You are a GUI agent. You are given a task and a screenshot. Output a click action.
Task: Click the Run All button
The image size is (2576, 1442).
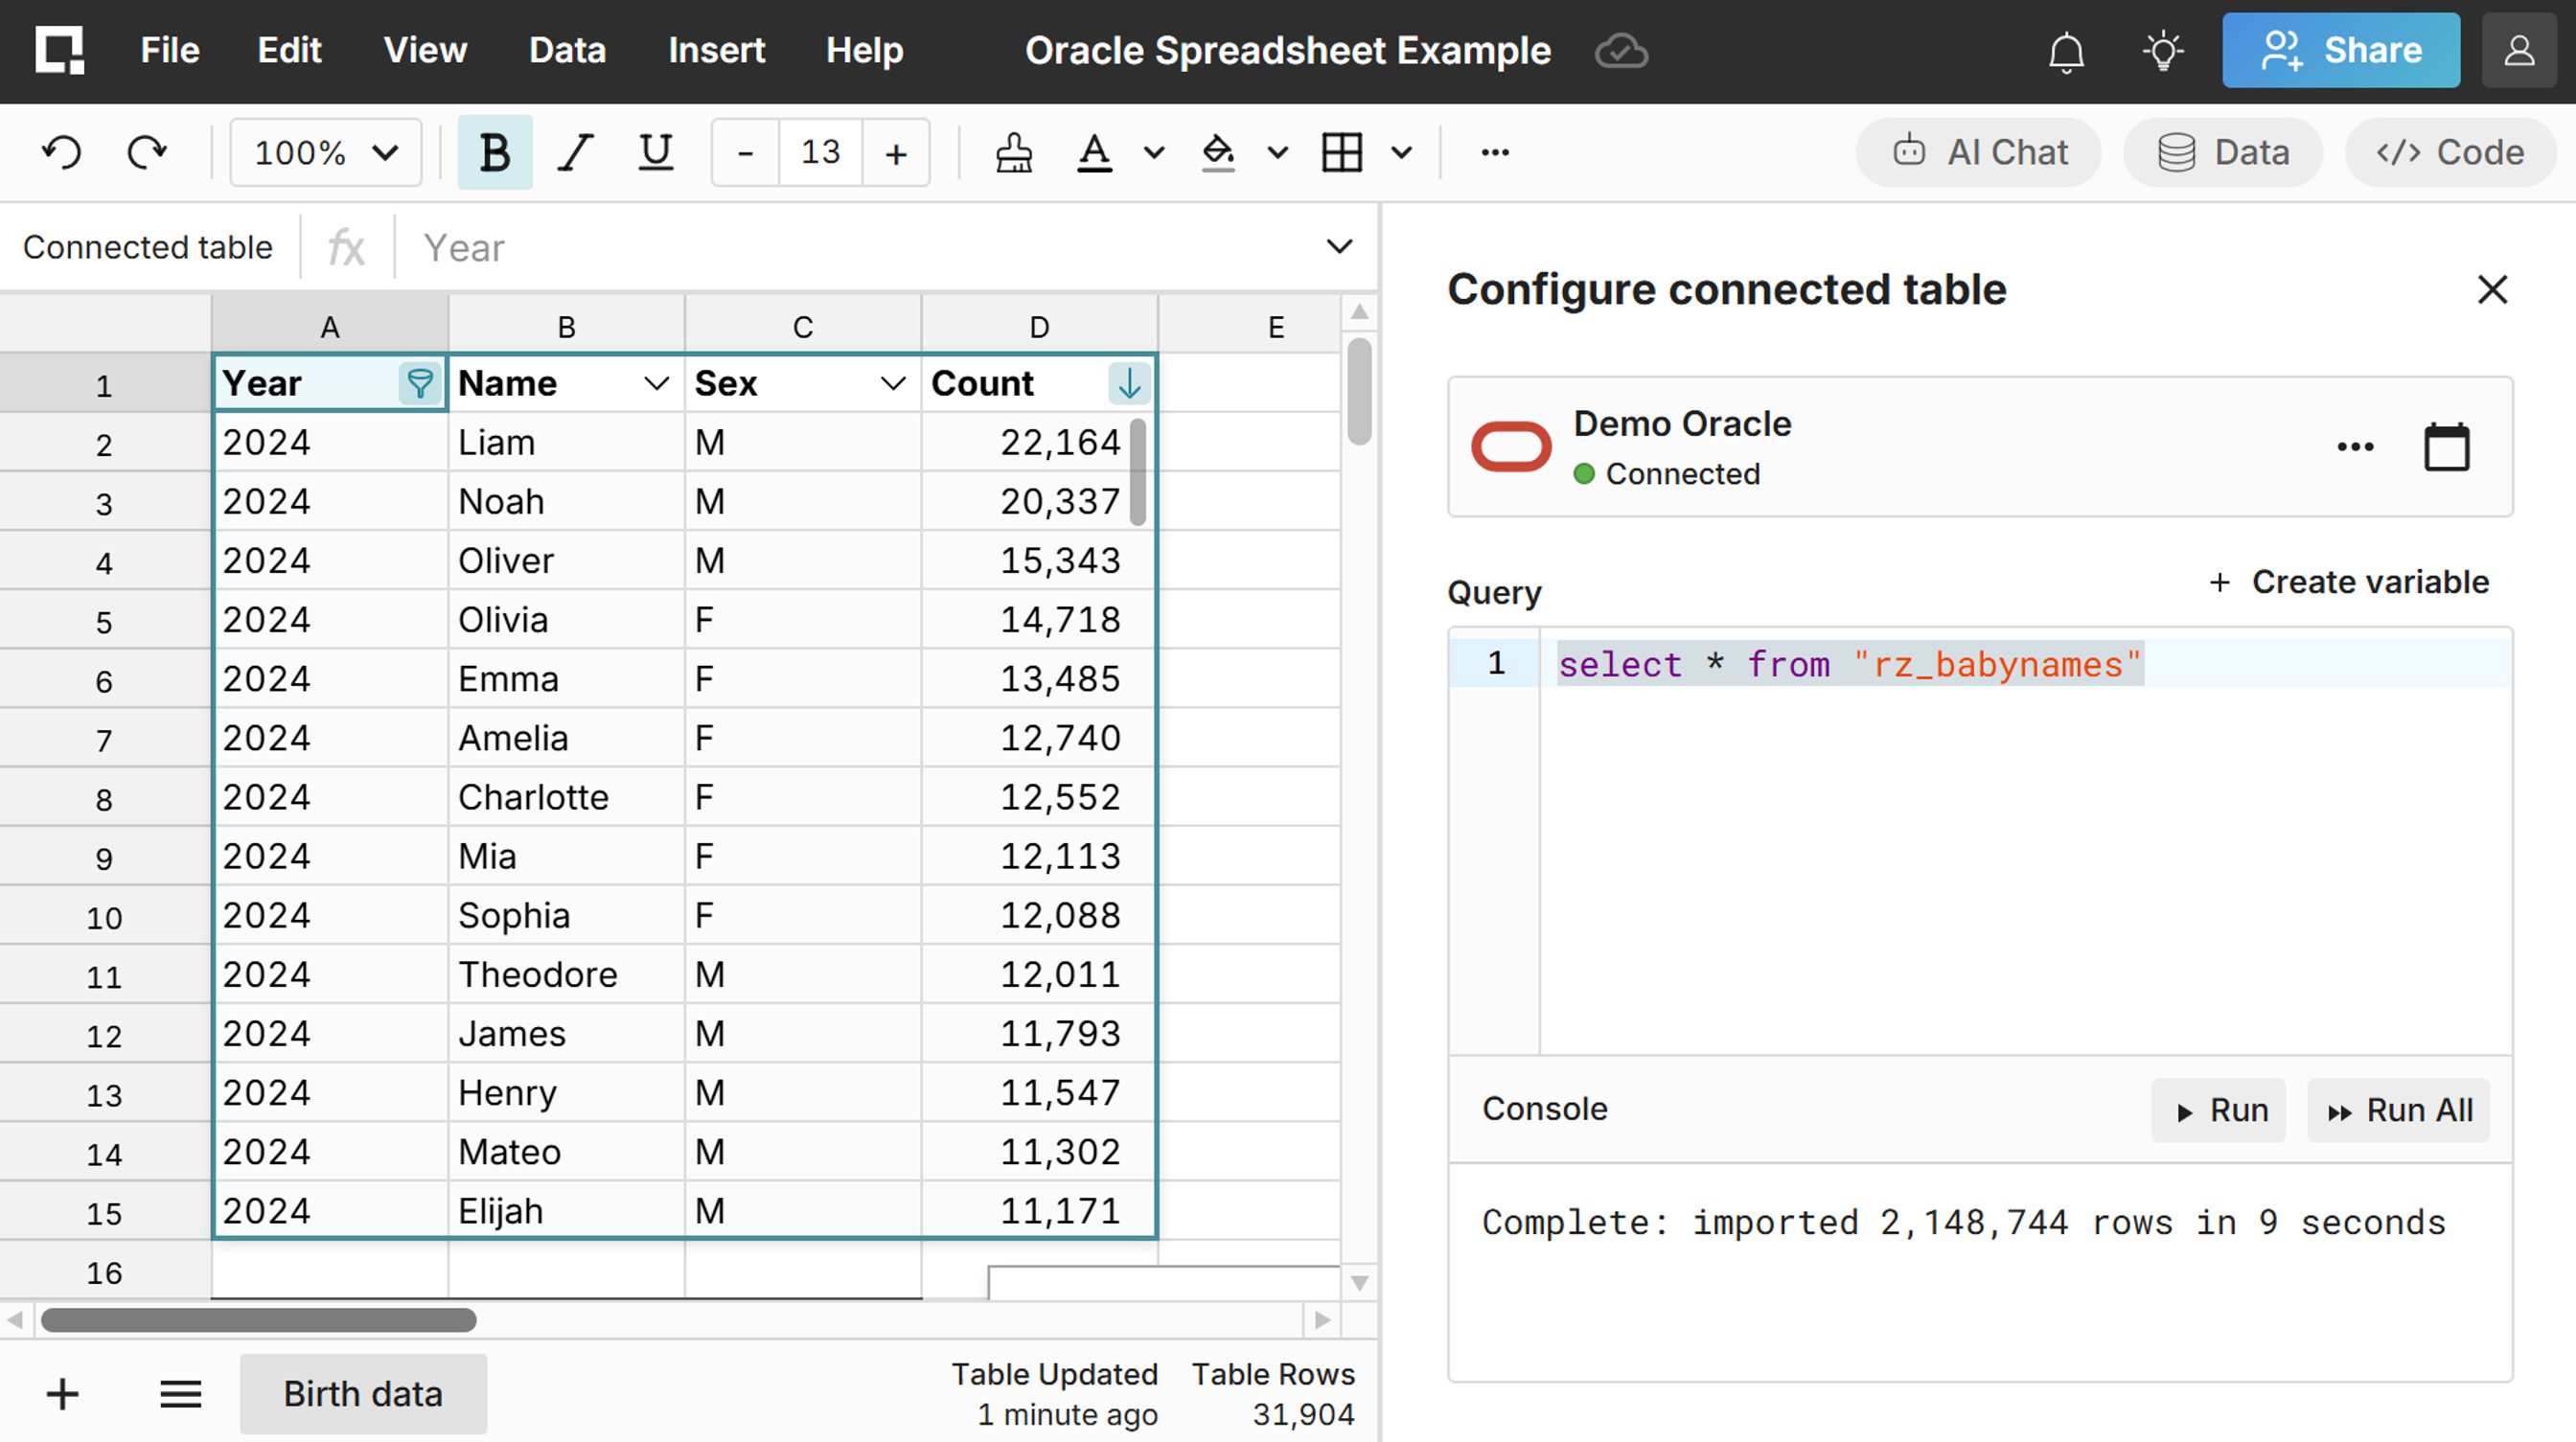click(x=2399, y=1110)
